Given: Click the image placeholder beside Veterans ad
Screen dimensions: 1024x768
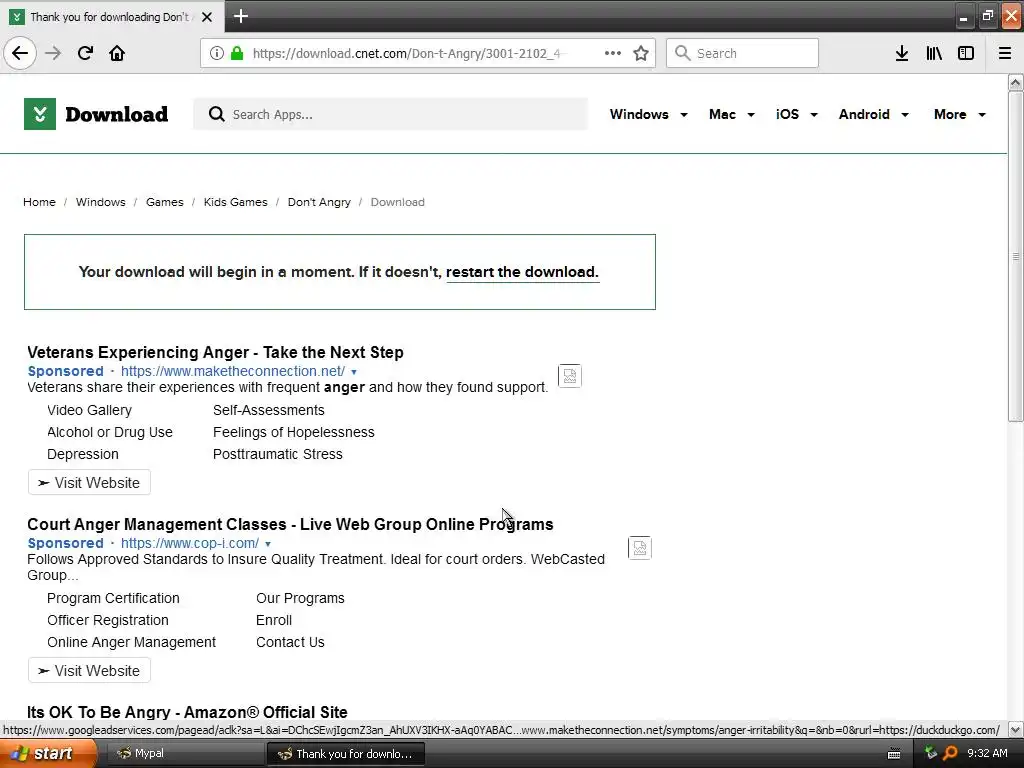Looking at the screenshot, I should coord(569,376).
